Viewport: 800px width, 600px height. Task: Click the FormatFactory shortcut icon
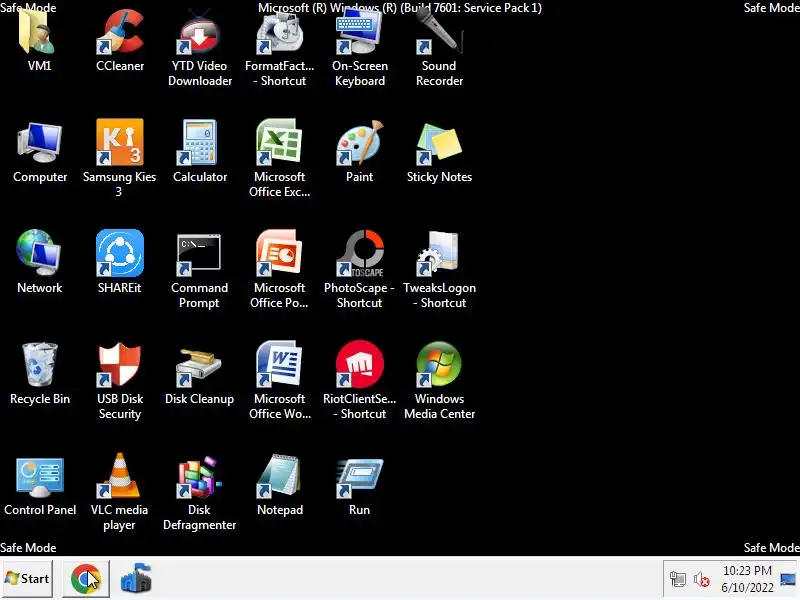280,32
